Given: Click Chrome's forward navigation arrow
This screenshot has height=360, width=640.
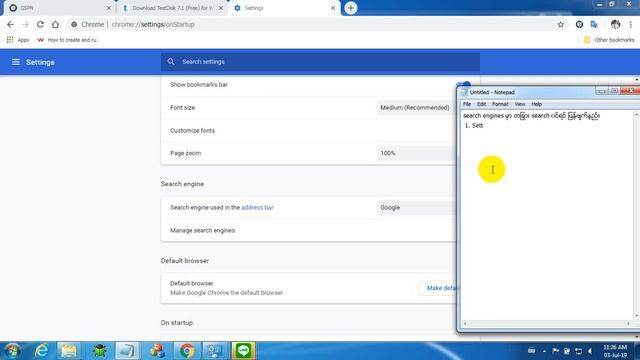Looking at the screenshot, I should tap(25, 24).
